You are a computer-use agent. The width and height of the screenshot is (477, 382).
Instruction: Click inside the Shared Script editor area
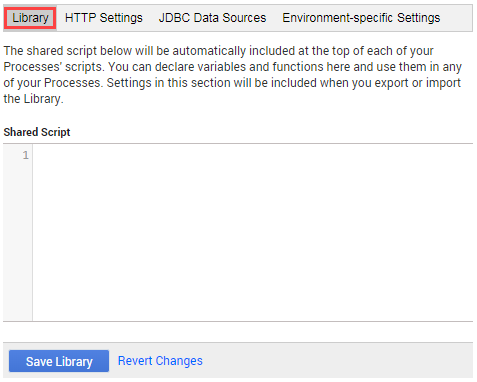click(x=252, y=233)
